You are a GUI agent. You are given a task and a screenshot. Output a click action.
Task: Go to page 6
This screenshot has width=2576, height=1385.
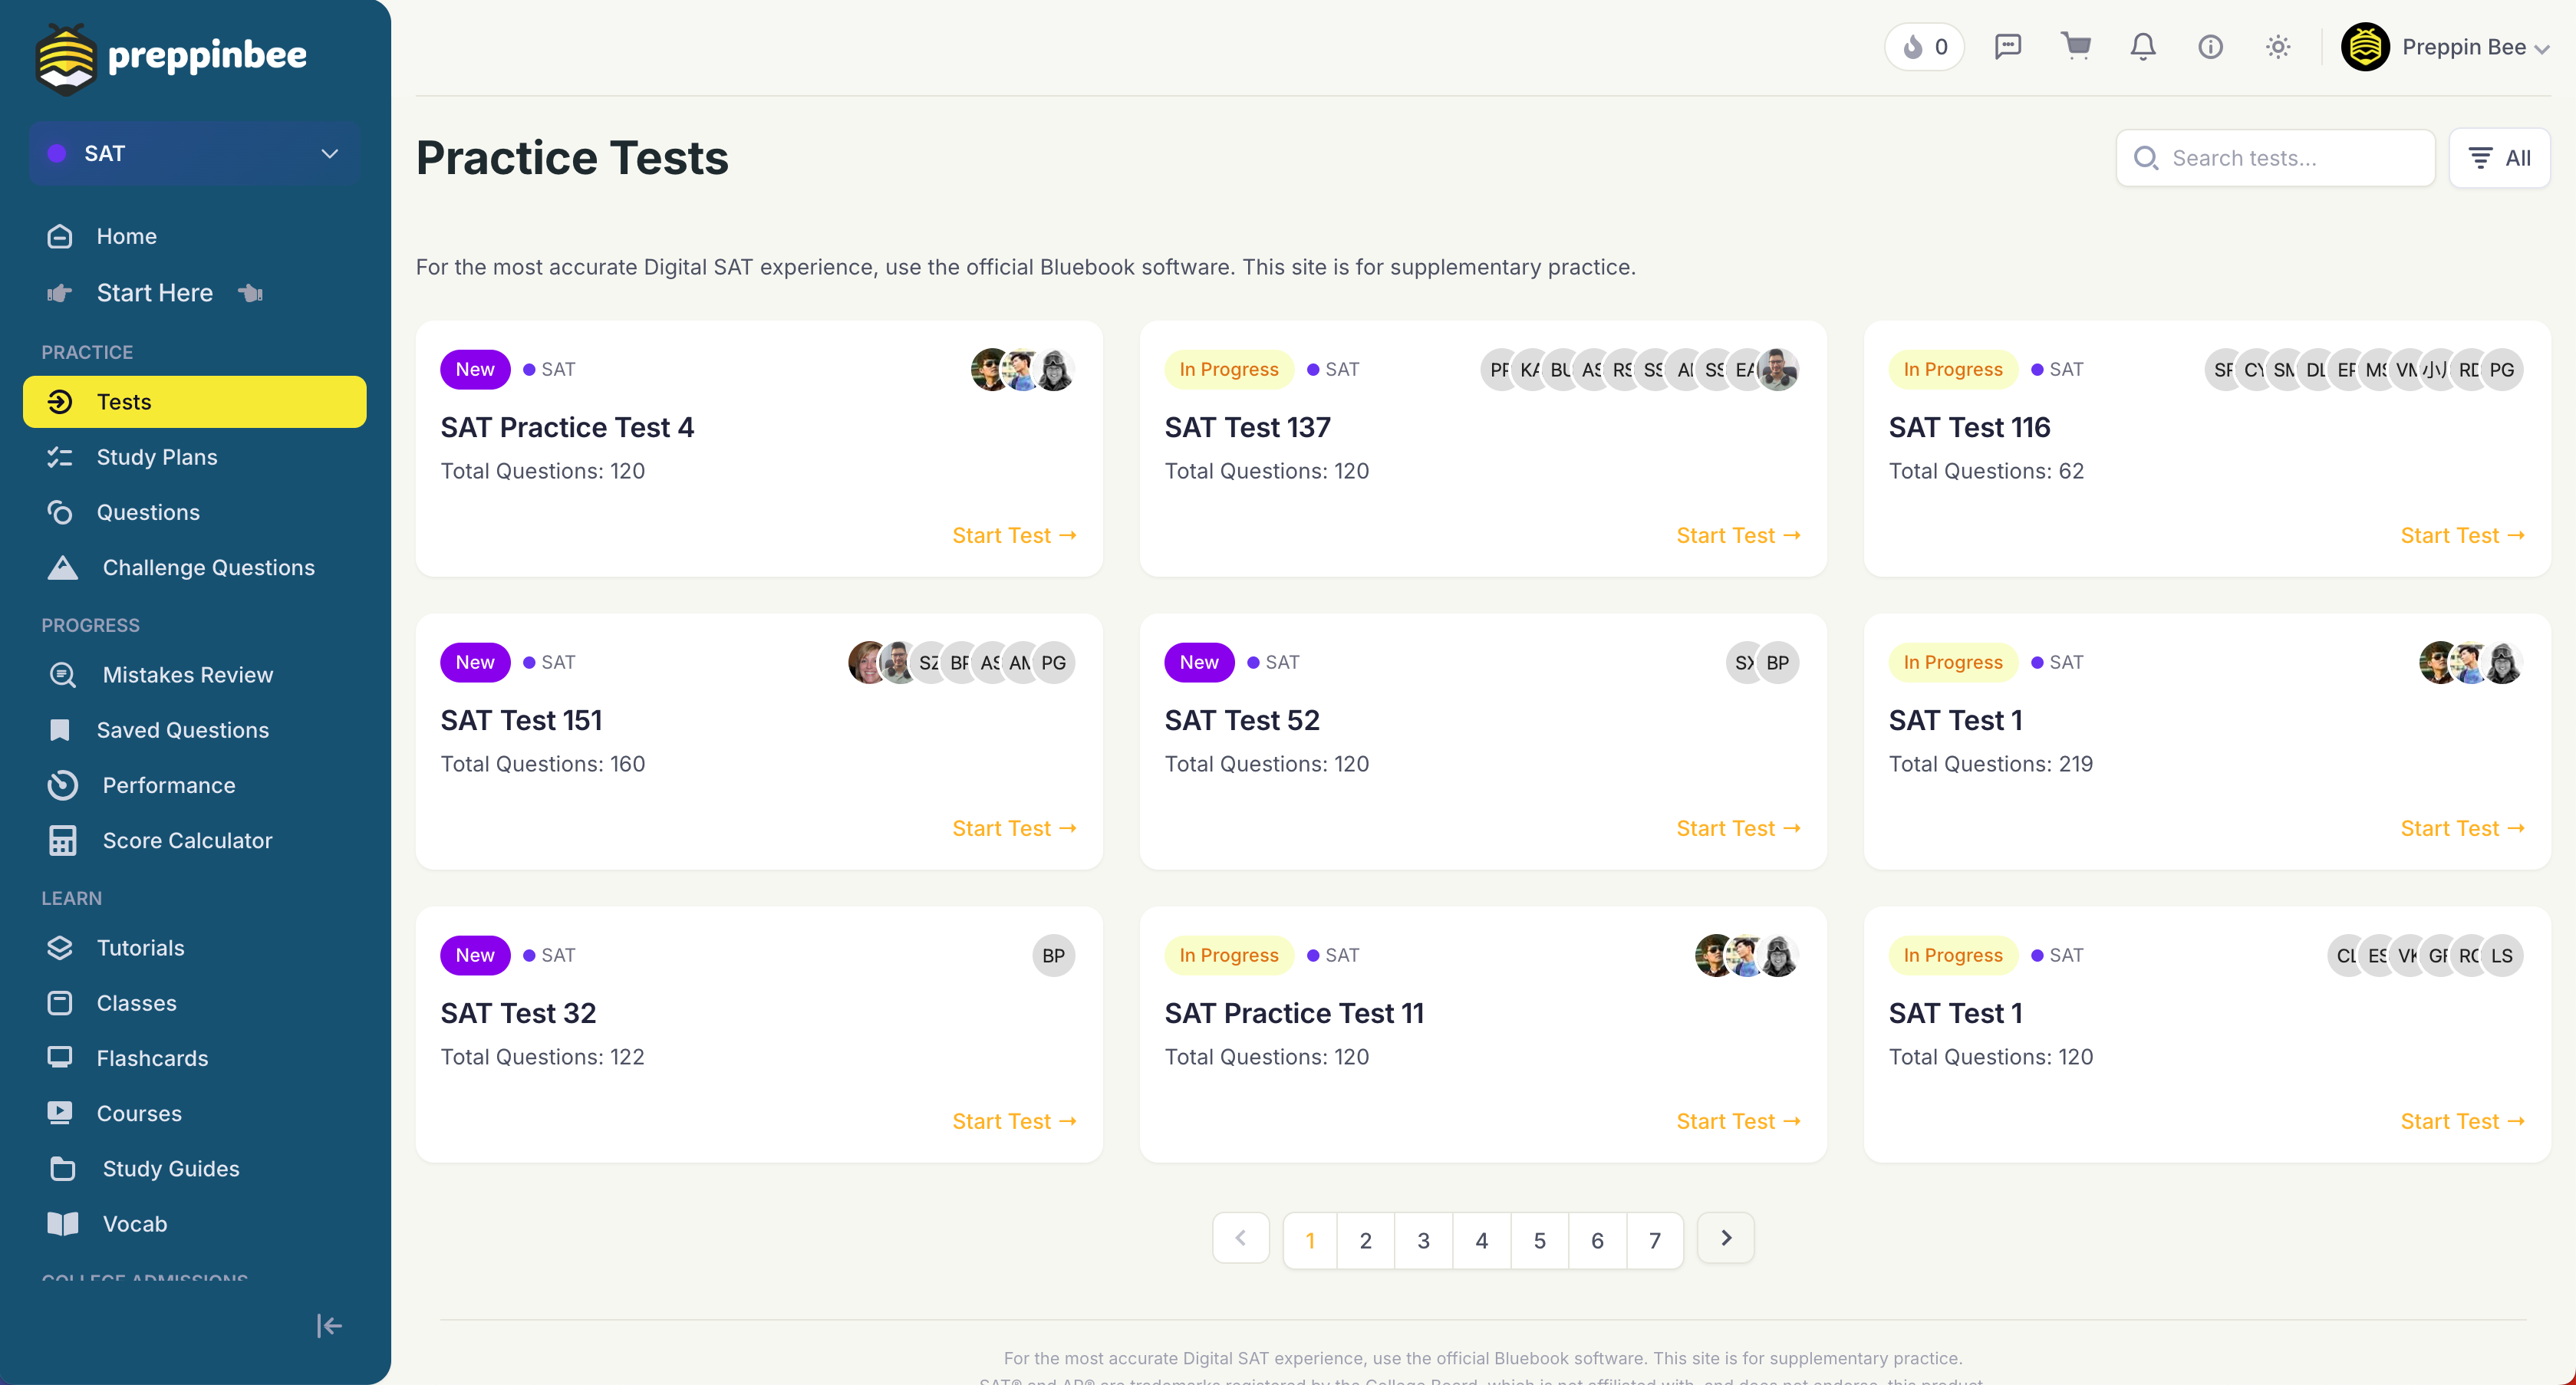(1597, 1240)
